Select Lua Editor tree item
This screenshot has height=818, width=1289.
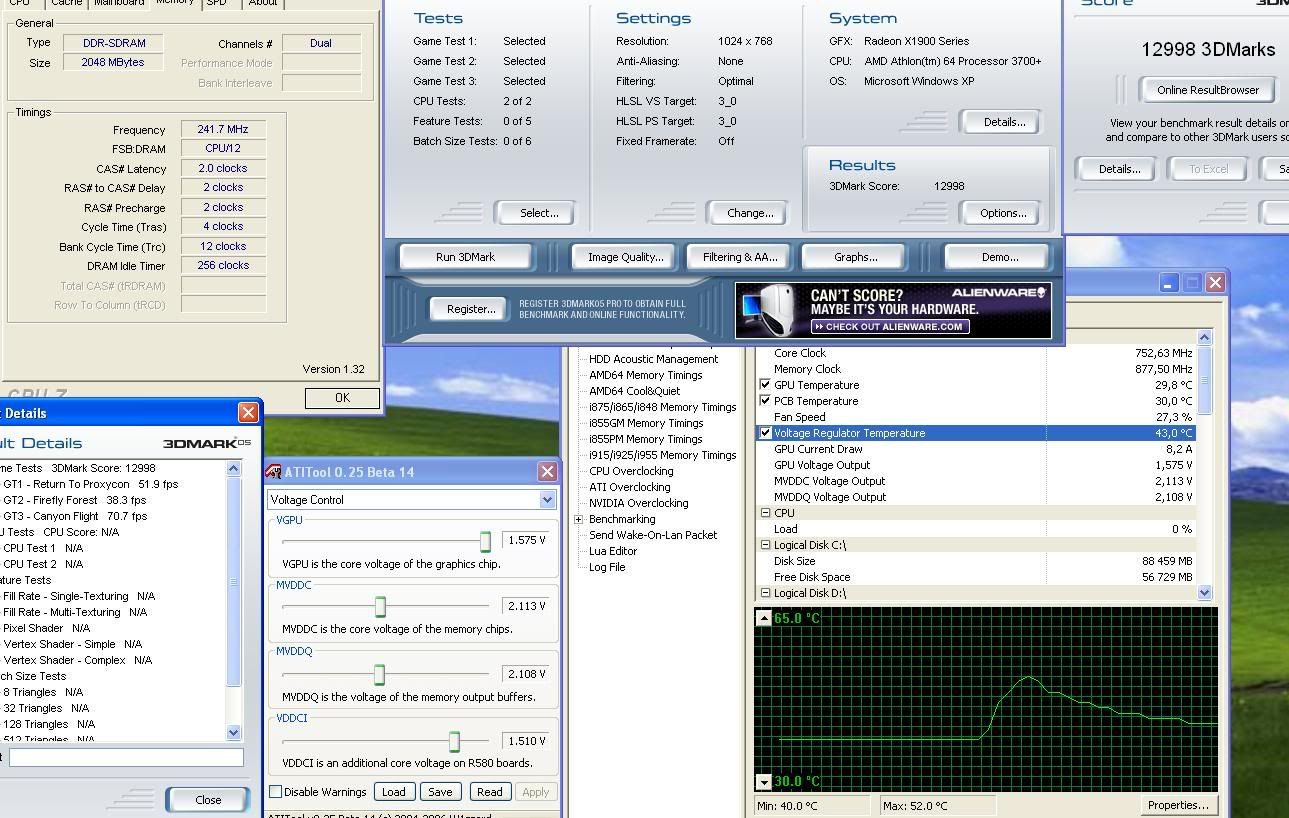click(x=613, y=551)
